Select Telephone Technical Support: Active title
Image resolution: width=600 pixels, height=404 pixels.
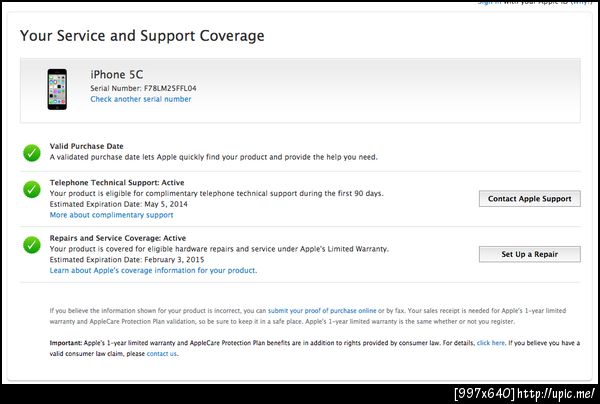tap(117, 182)
